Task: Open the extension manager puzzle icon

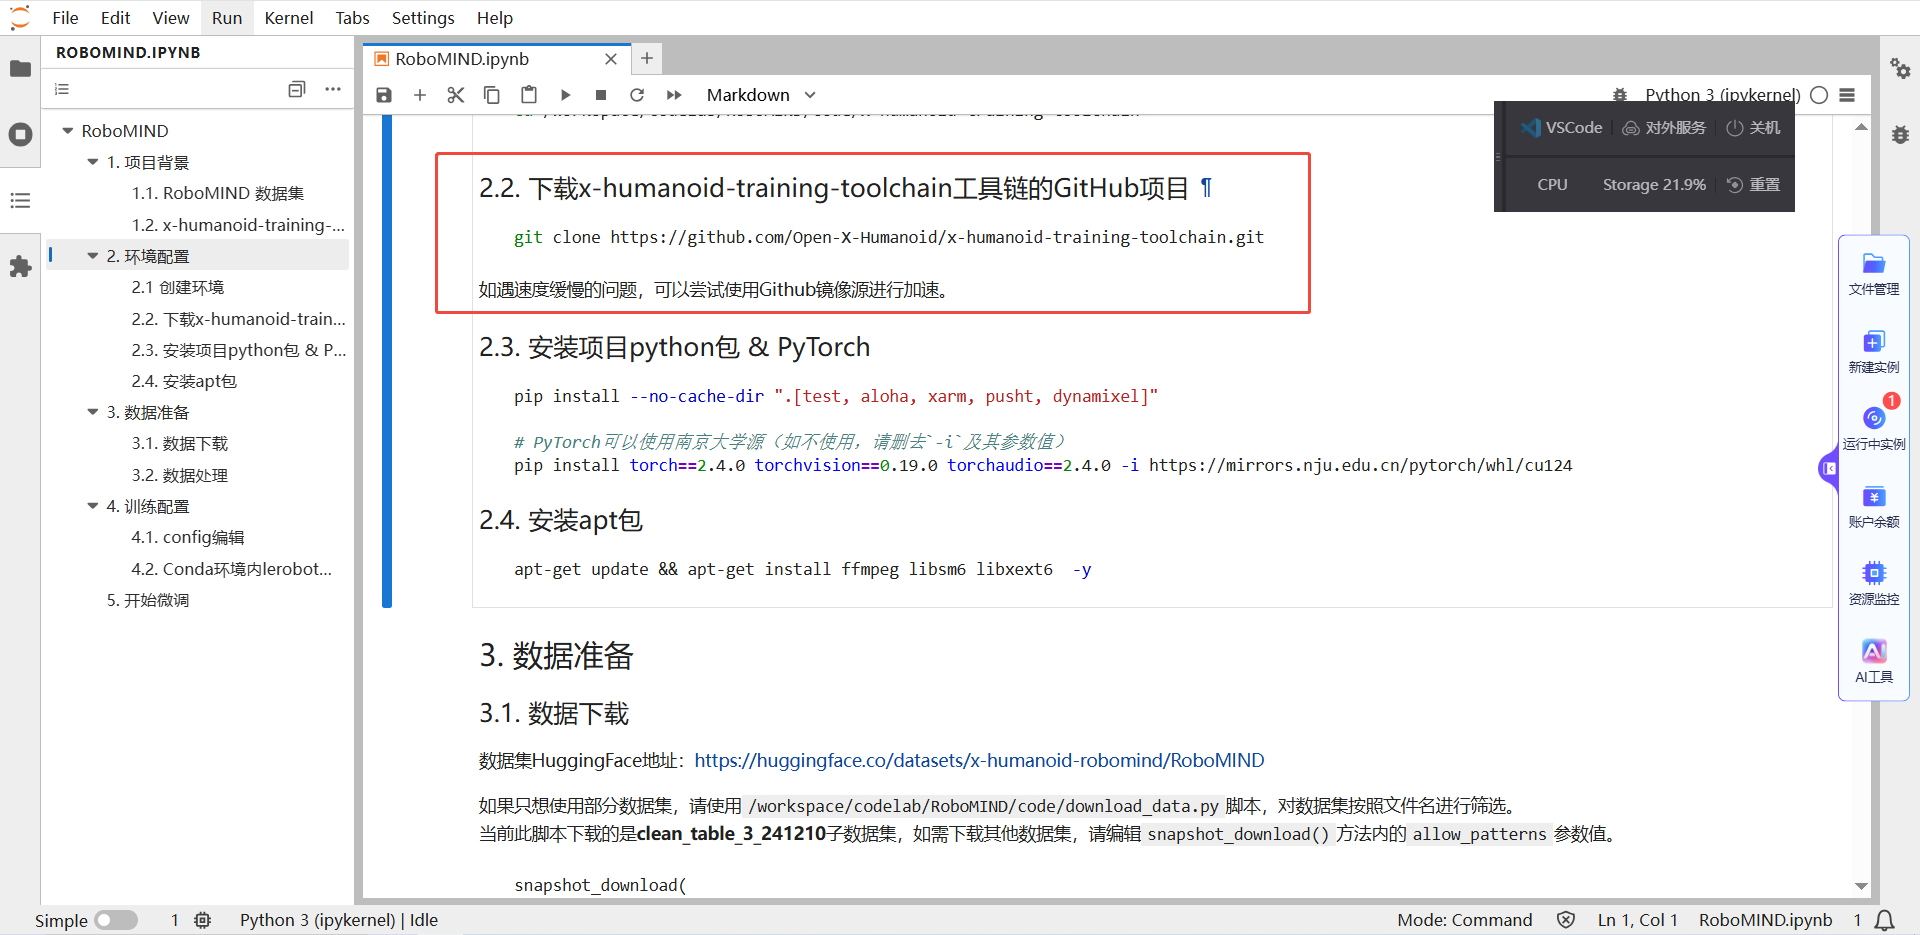Action: coord(20,266)
